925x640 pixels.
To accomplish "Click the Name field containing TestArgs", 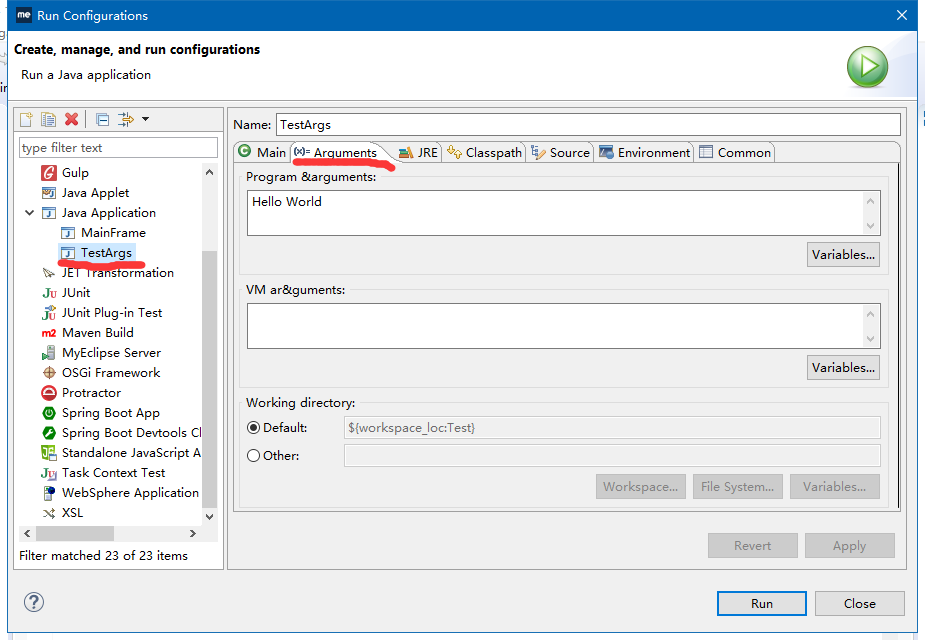I will [588, 124].
